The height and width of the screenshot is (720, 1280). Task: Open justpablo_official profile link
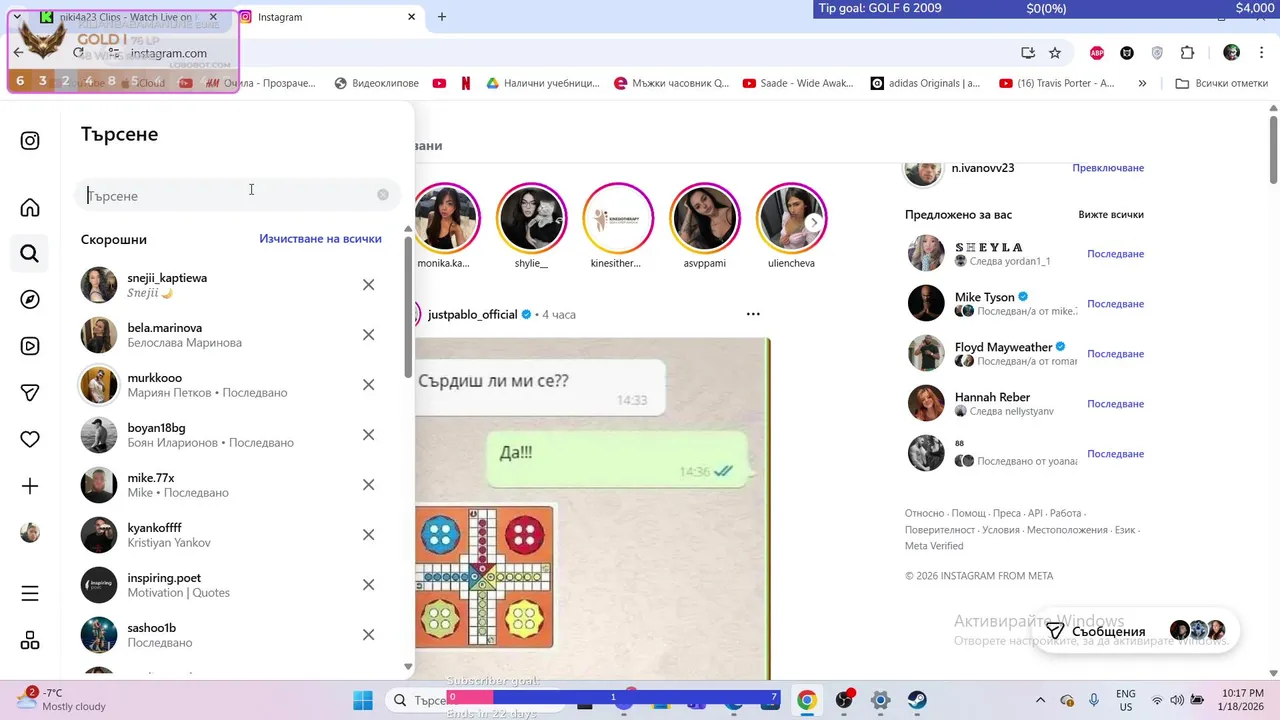(x=472, y=314)
